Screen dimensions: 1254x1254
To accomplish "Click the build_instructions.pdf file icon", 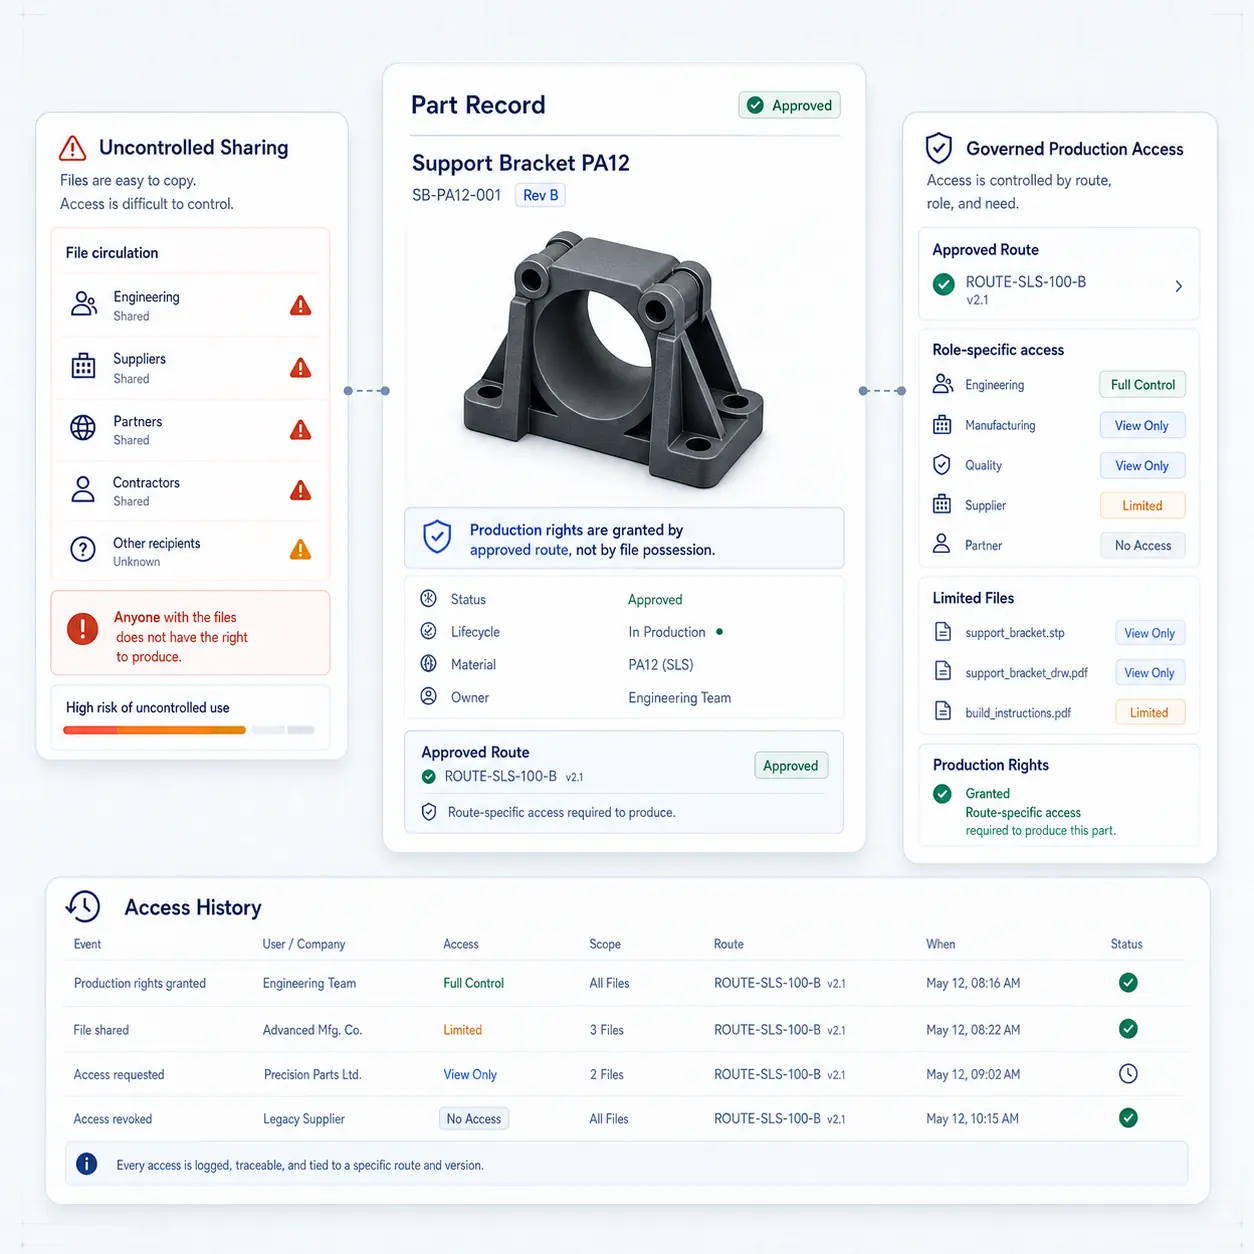I will [x=942, y=711].
